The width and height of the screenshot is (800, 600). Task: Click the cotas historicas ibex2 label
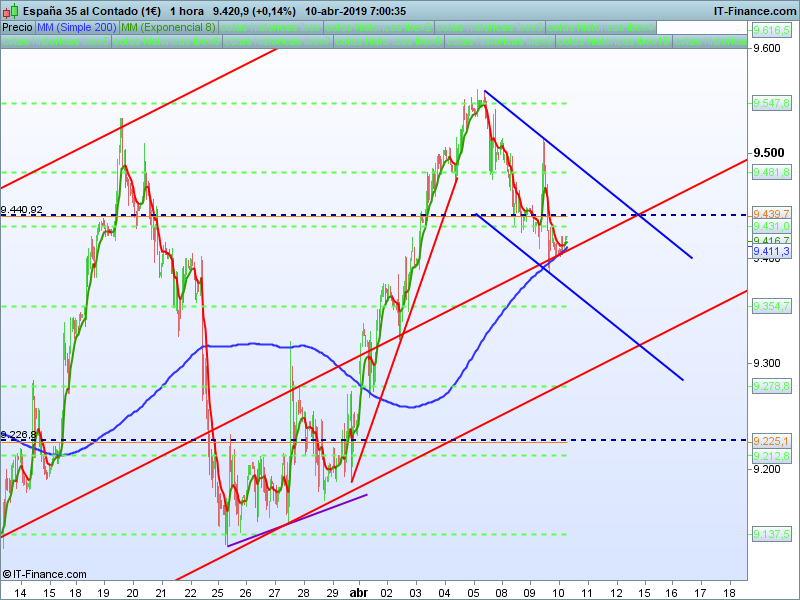click(379, 28)
